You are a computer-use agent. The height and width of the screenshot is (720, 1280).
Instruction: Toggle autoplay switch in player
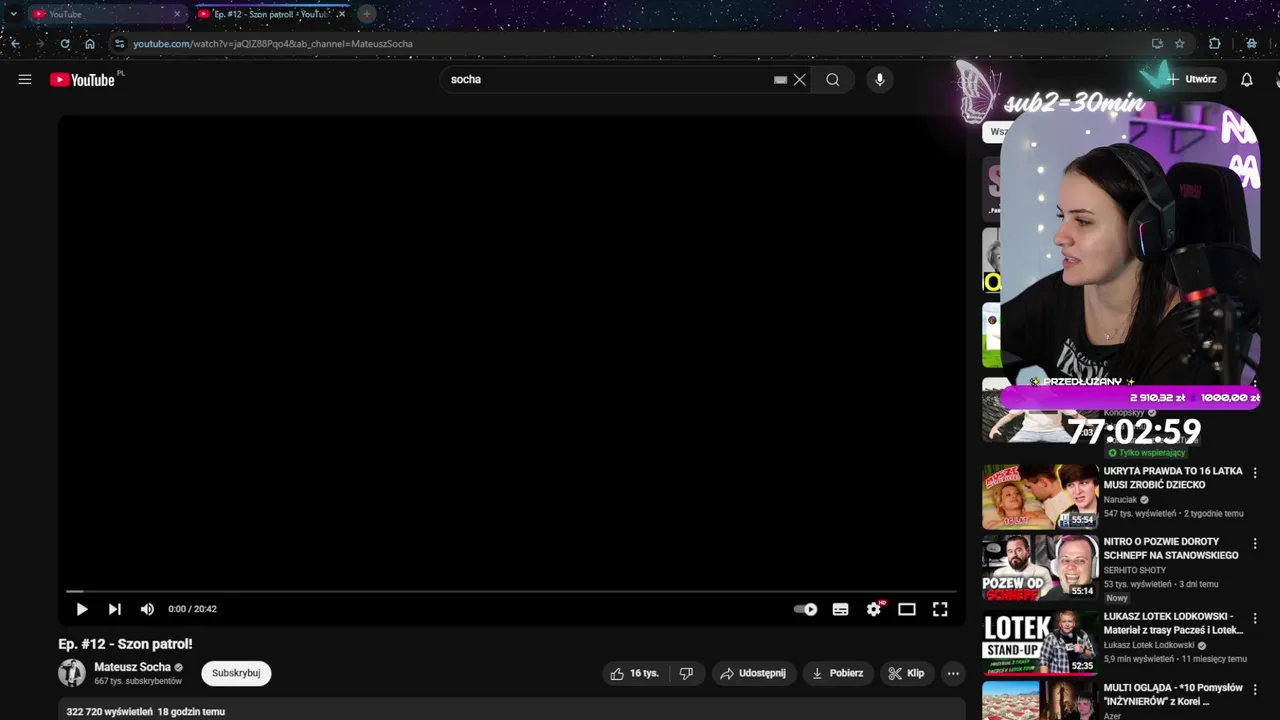tap(806, 609)
